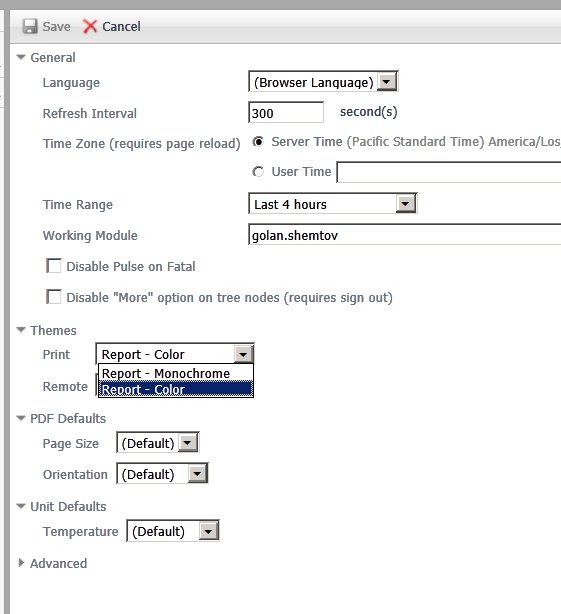Open the Language dropdown

[323, 81]
